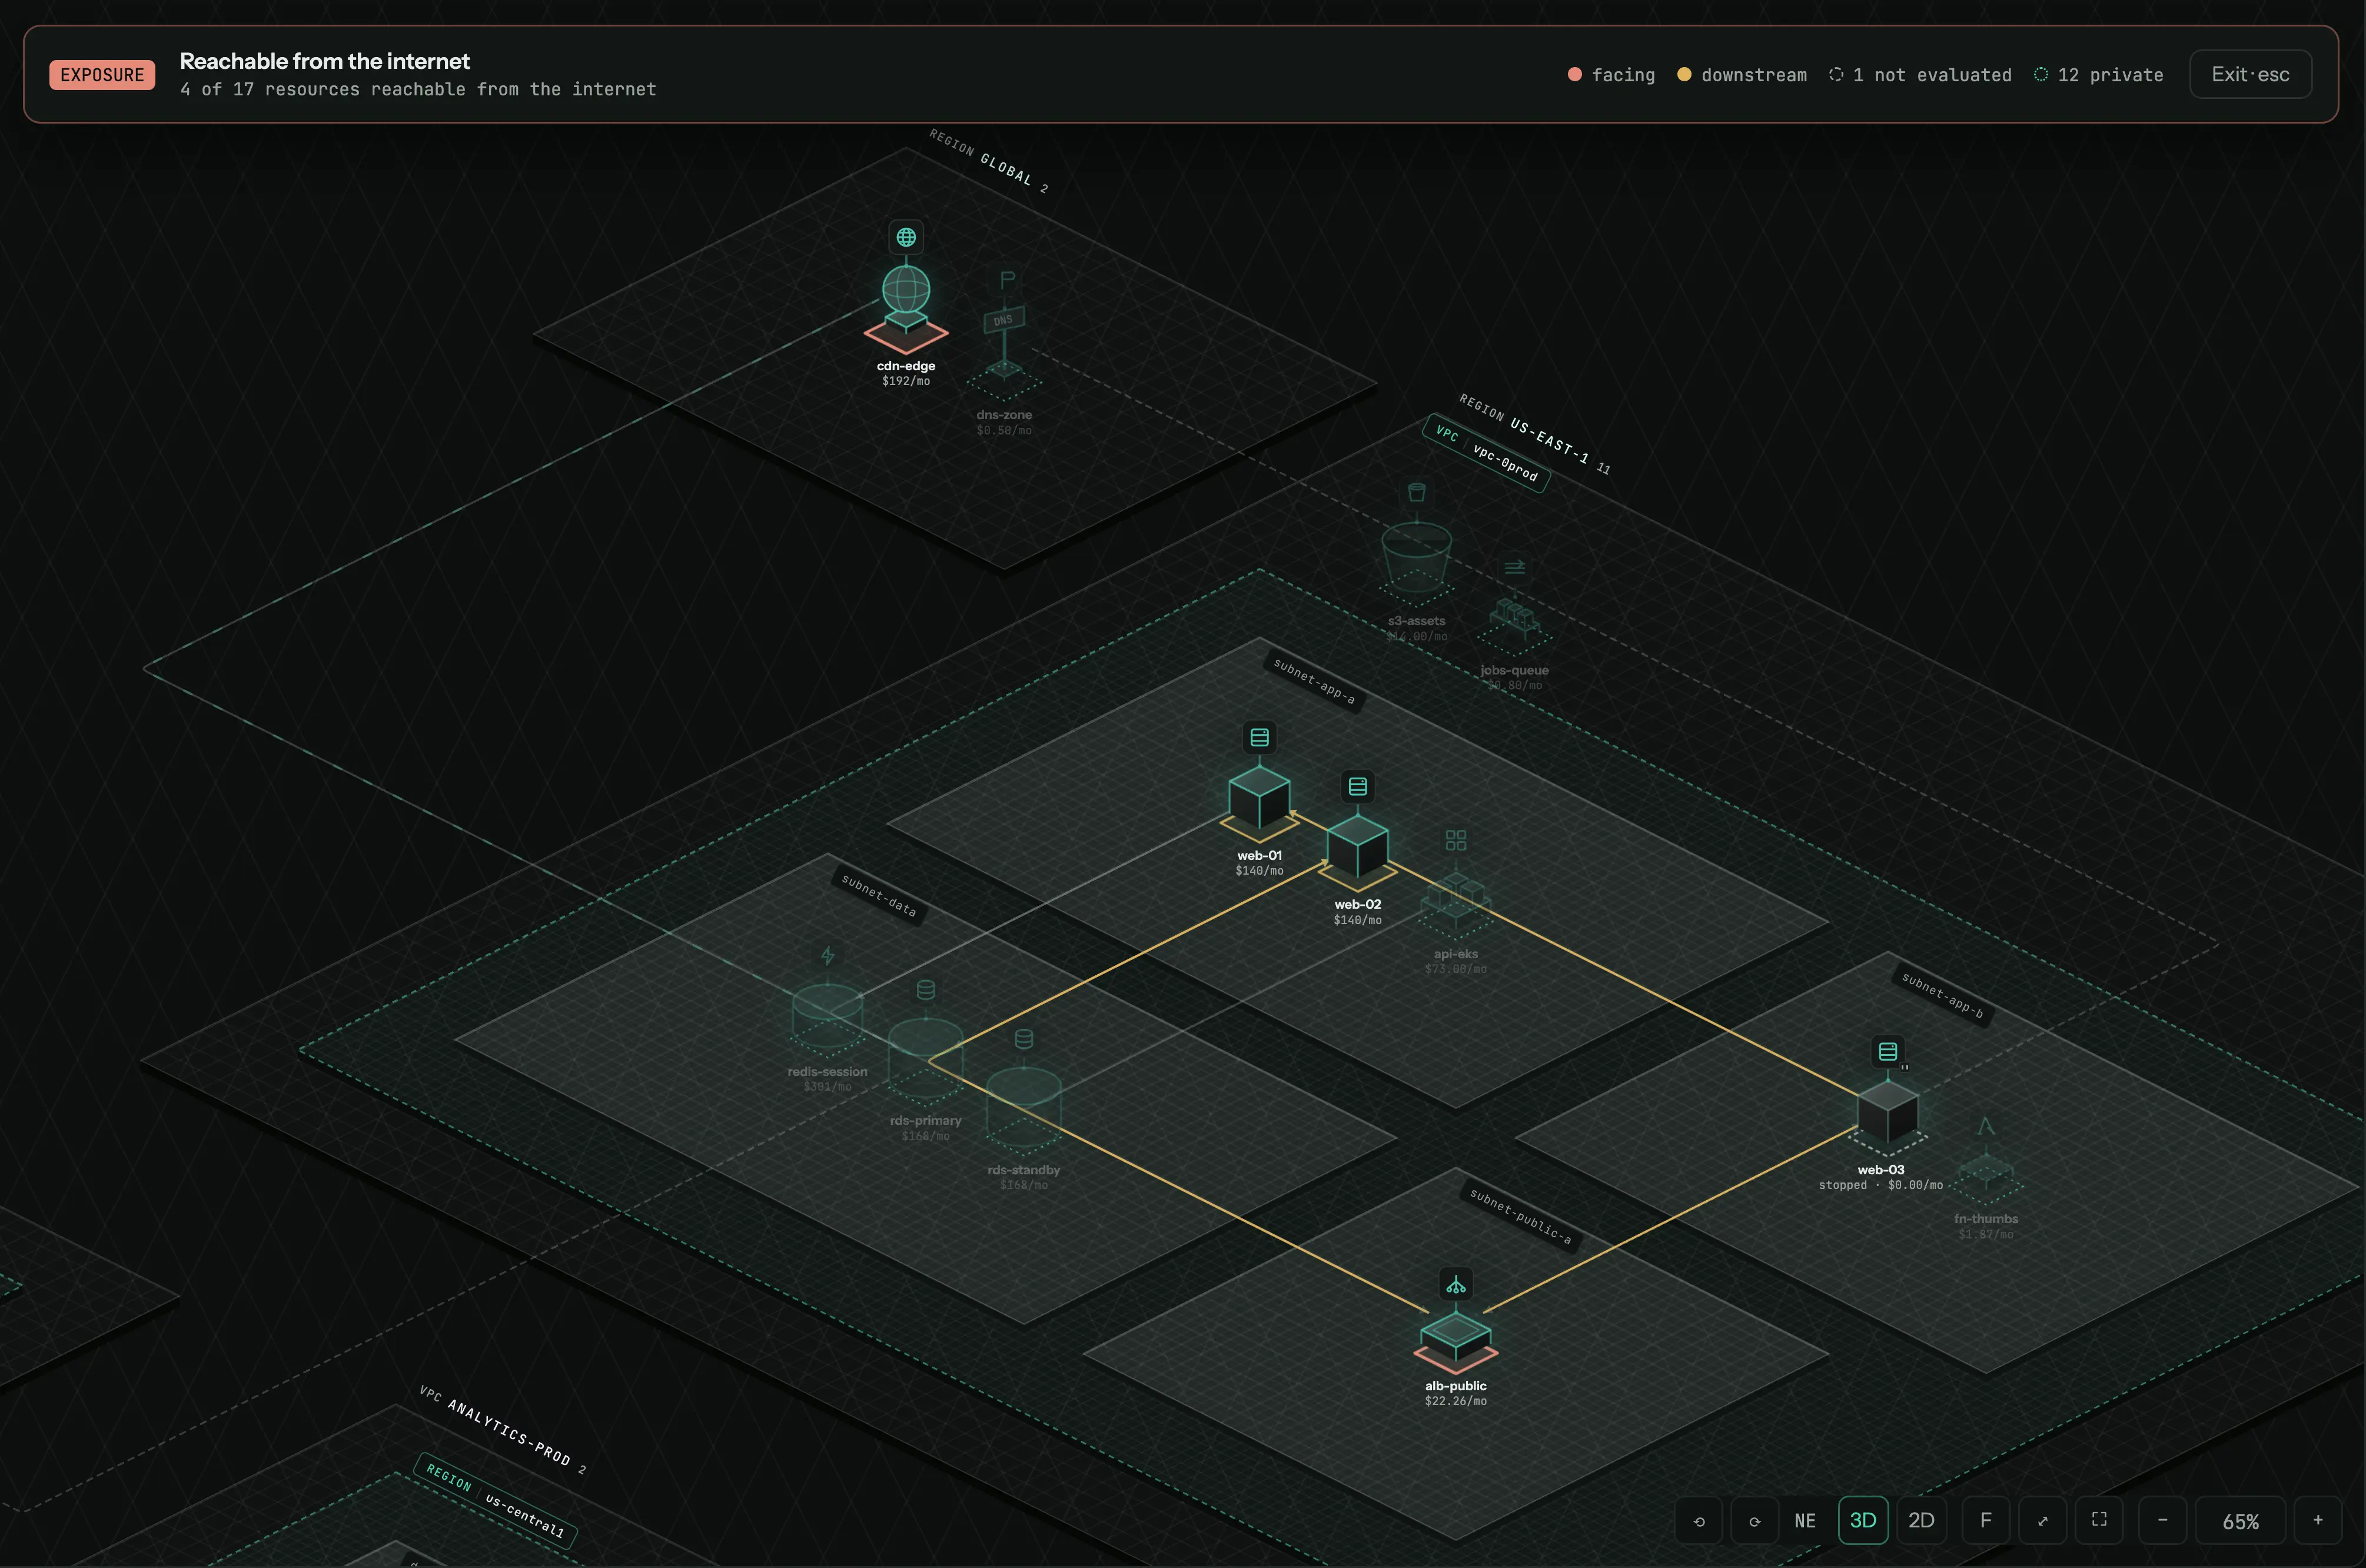Image resolution: width=2366 pixels, height=1568 pixels.
Task: Switch to 3D view mode
Action: (x=1862, y=1520)
